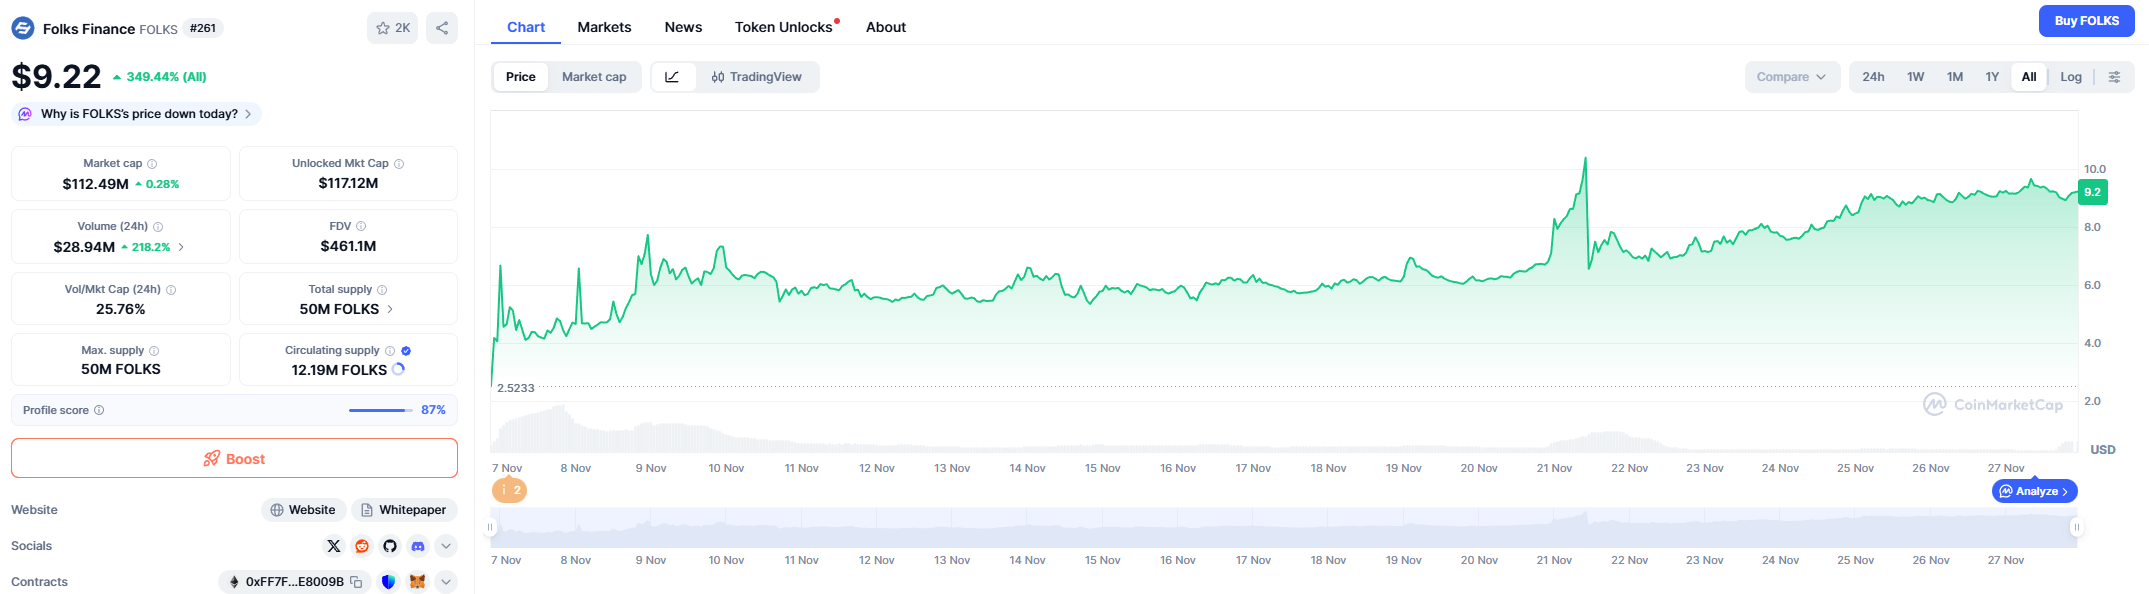2149x594 pixels.
Task: Open the Compare dropdown
Action: (x=1791, y=77)
